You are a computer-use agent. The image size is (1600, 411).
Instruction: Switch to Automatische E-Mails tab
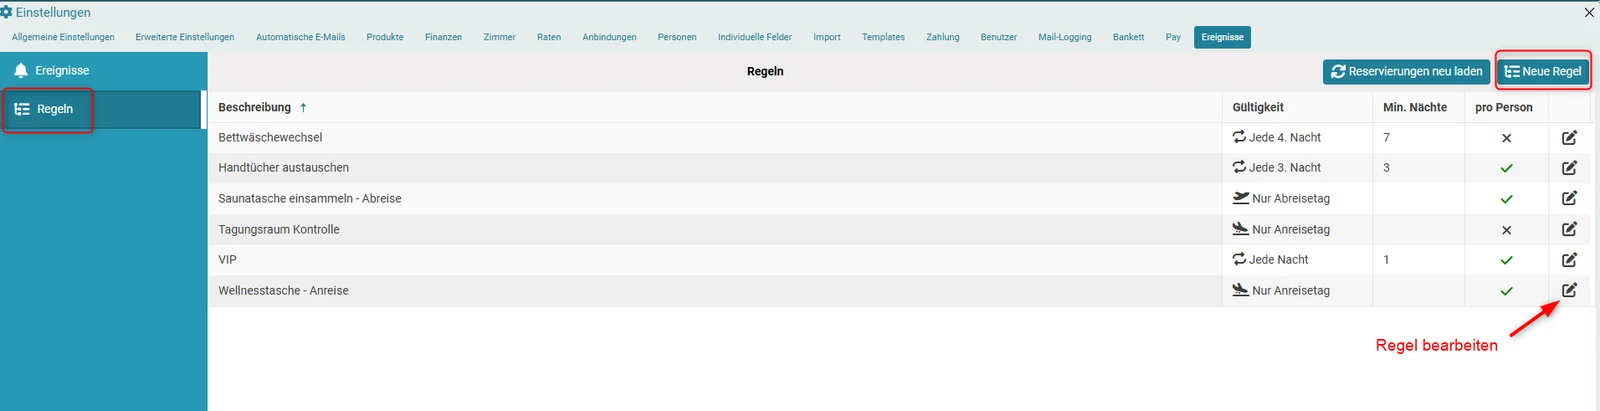click(300, 37)
